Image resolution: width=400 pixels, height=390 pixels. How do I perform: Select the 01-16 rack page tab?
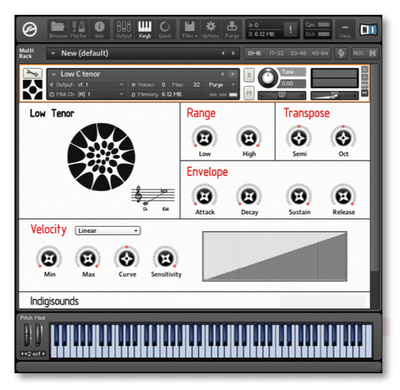coord(254,53)
